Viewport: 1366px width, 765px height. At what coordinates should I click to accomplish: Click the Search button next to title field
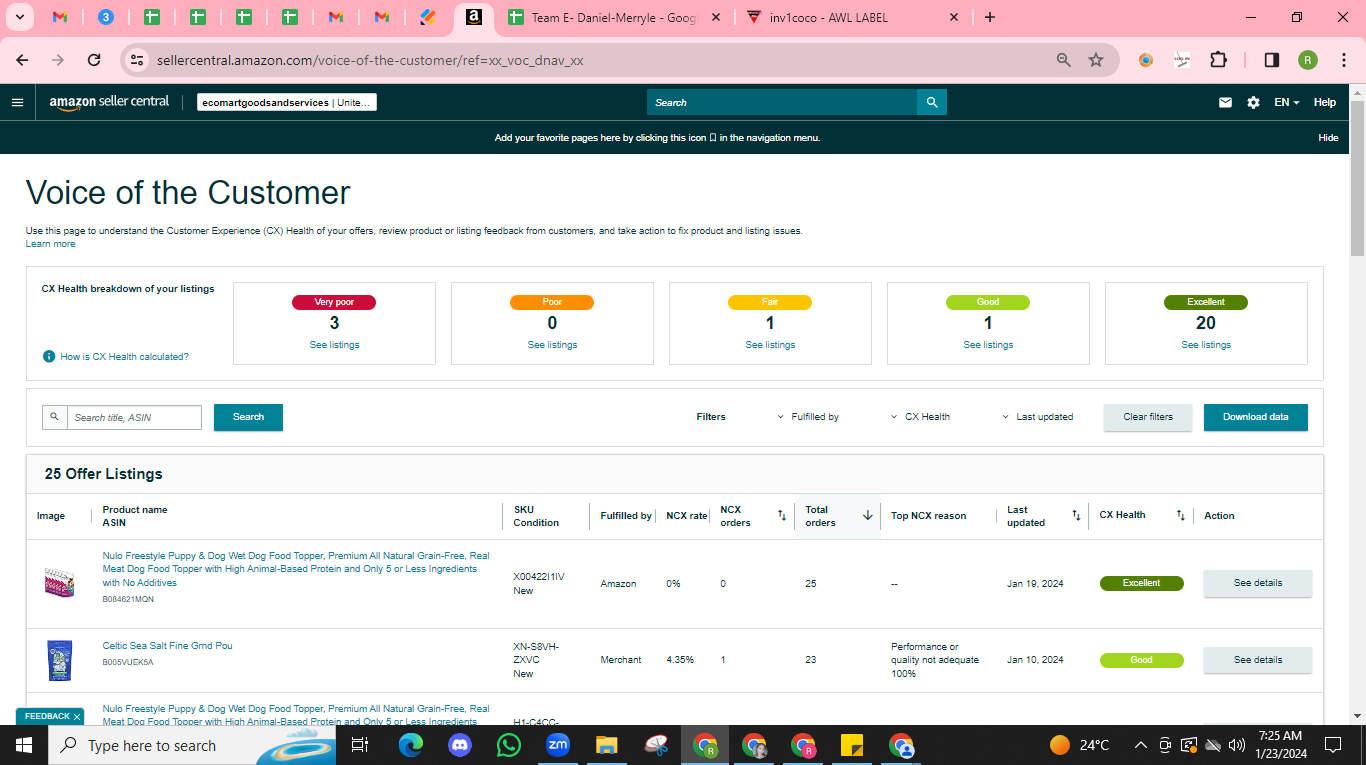pos(248,417)
